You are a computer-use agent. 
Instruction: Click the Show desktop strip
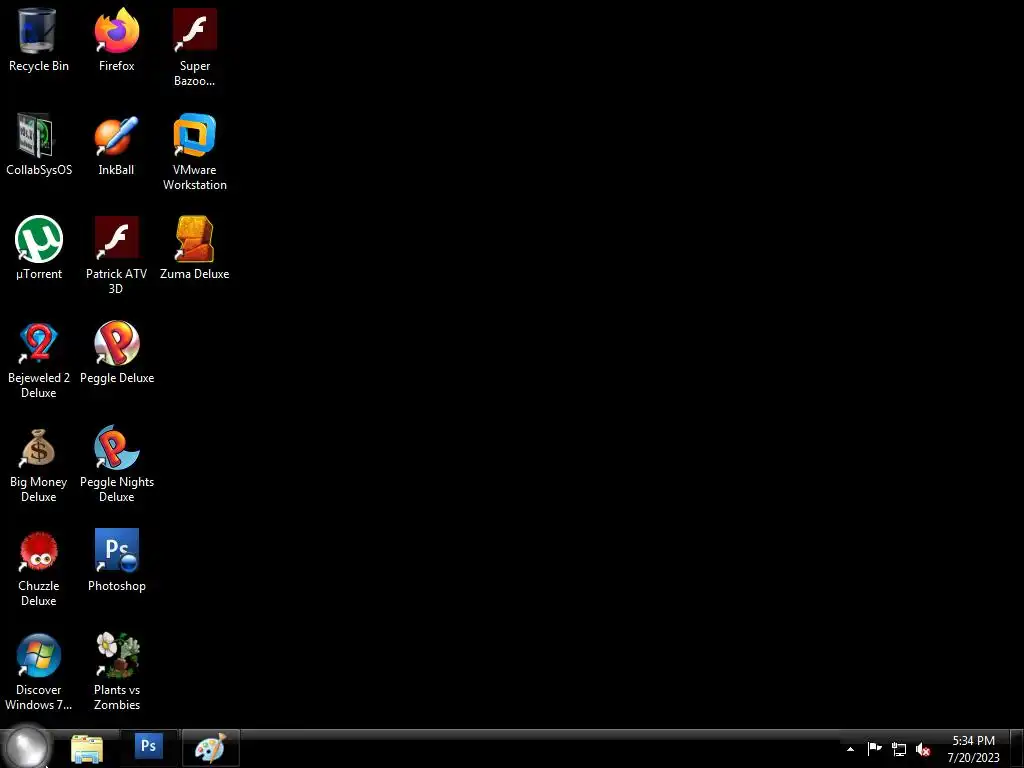tap(1017, 749)
